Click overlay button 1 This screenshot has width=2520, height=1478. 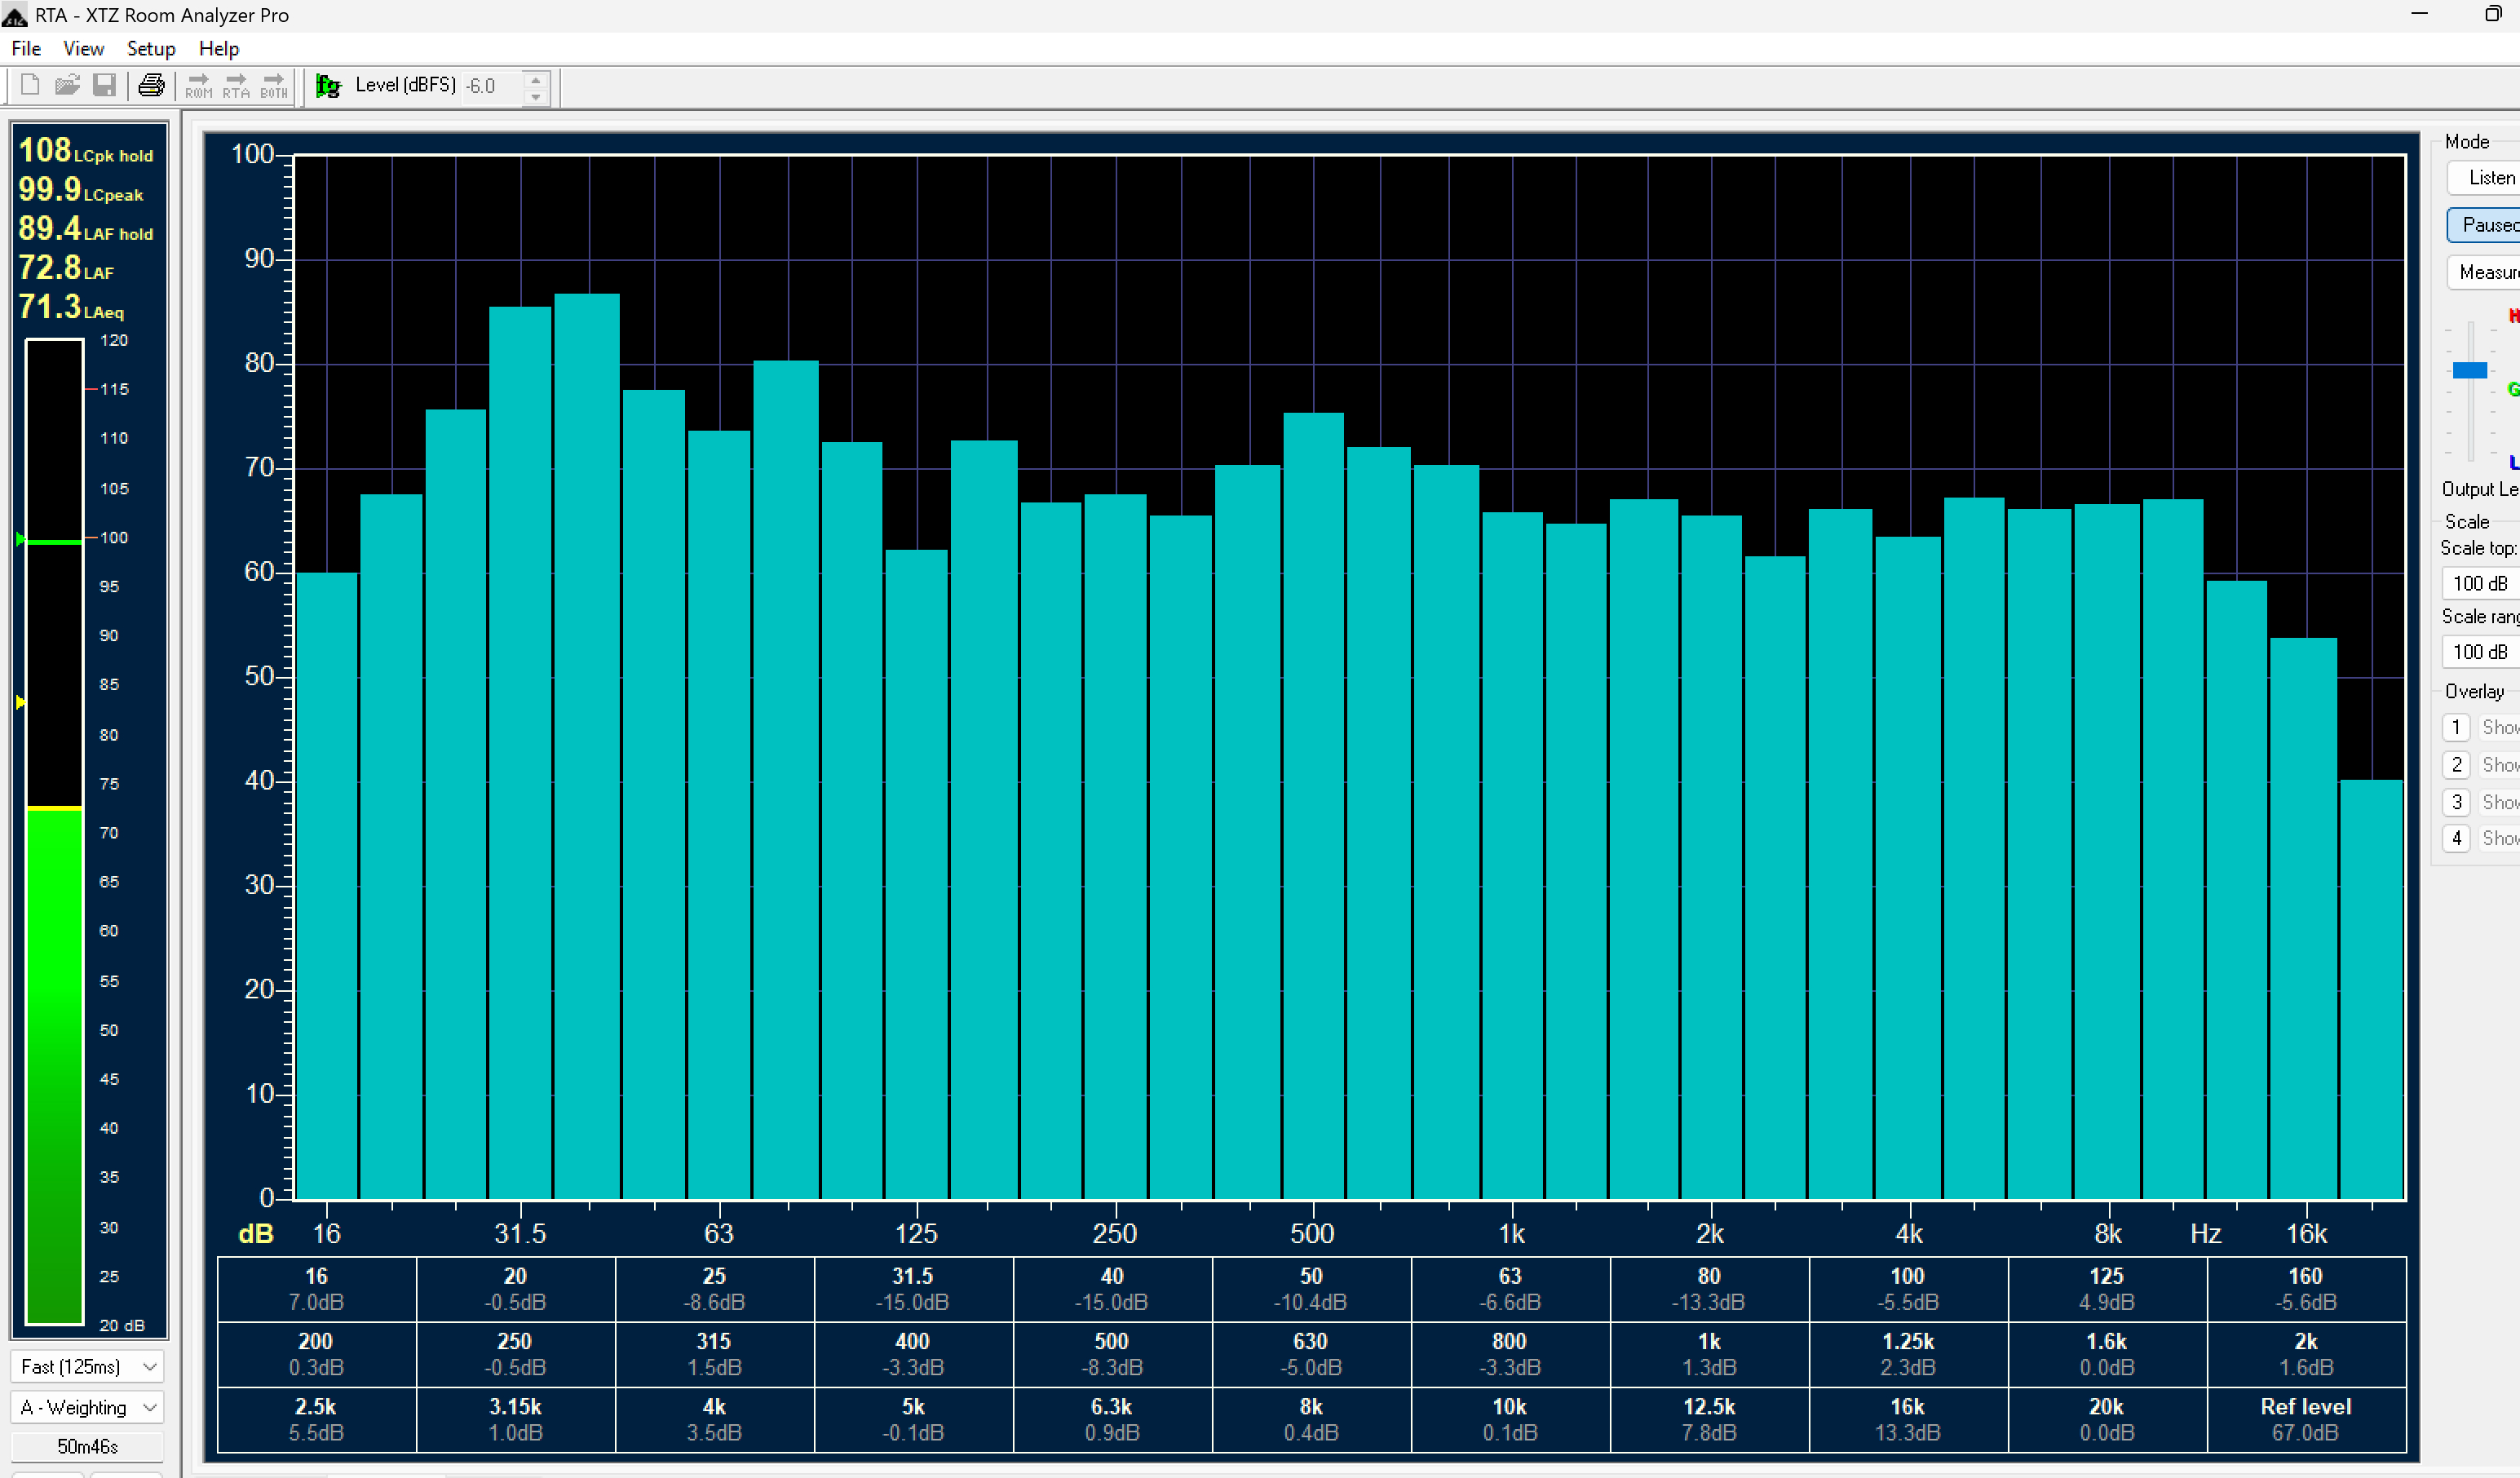2456,727
